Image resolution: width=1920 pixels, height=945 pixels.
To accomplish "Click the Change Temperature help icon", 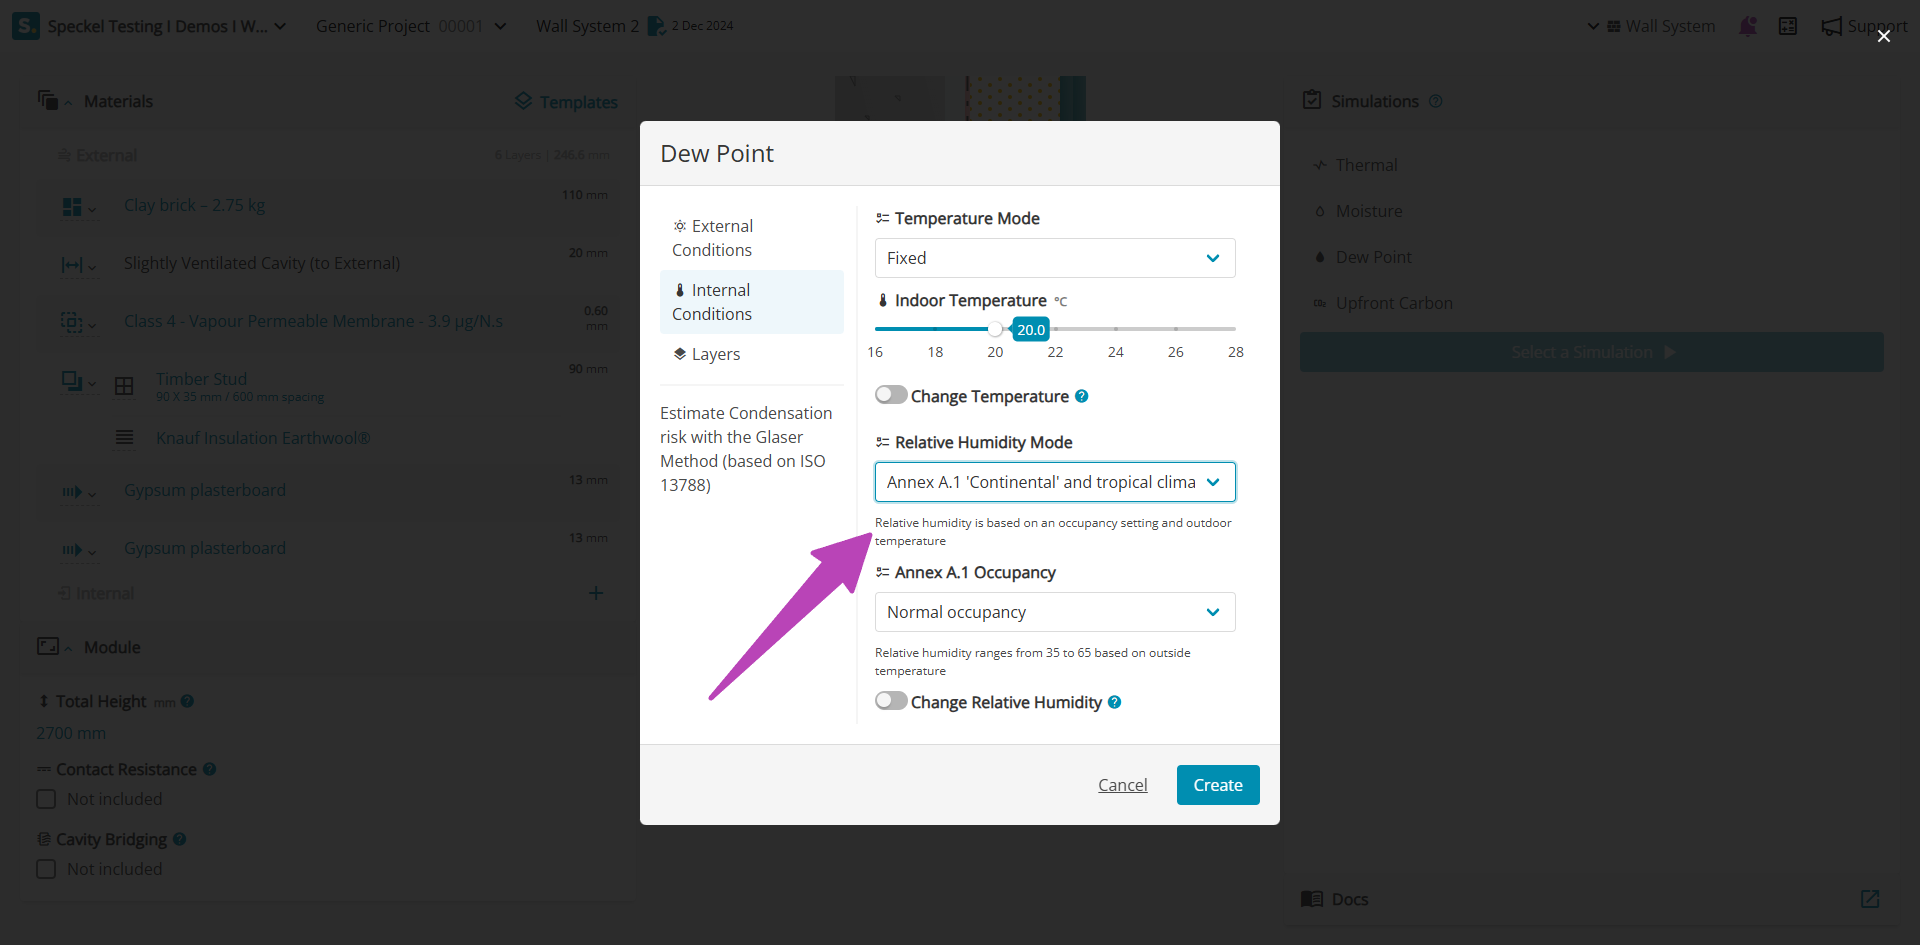I will tap(1081, 396).
